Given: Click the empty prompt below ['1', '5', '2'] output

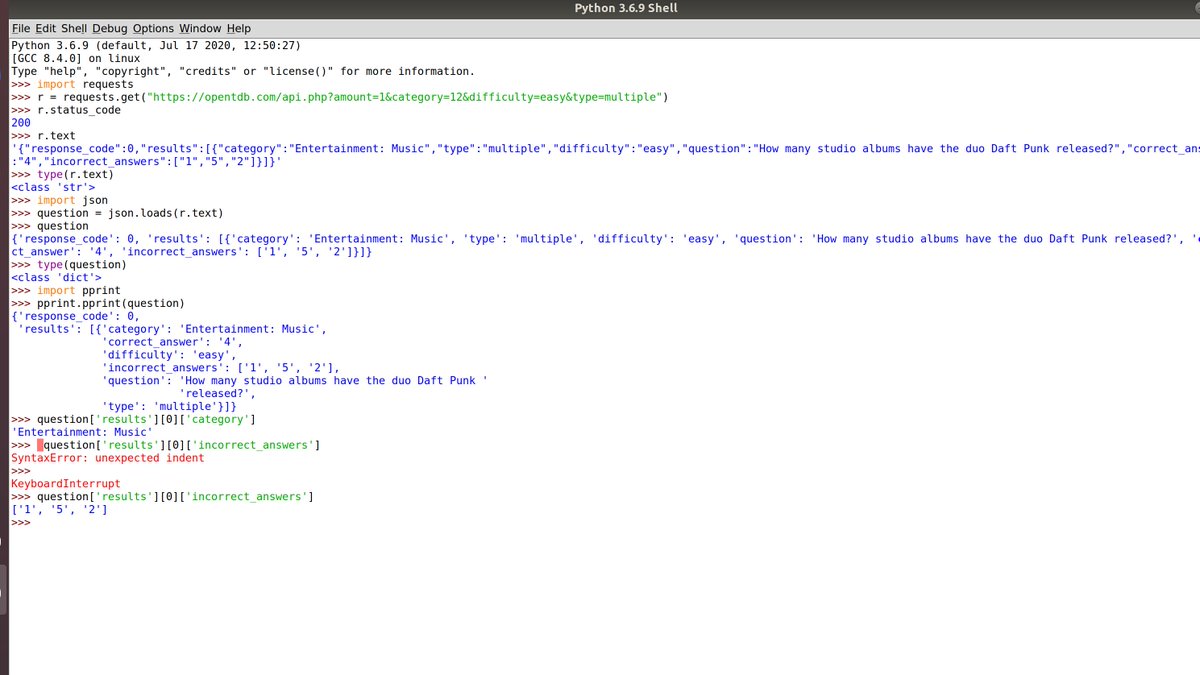Looking at the screenshot, I should pos(21,522).
